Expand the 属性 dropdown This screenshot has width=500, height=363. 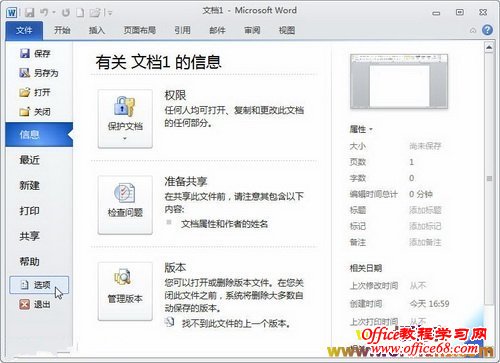click(x=361, y=129)
